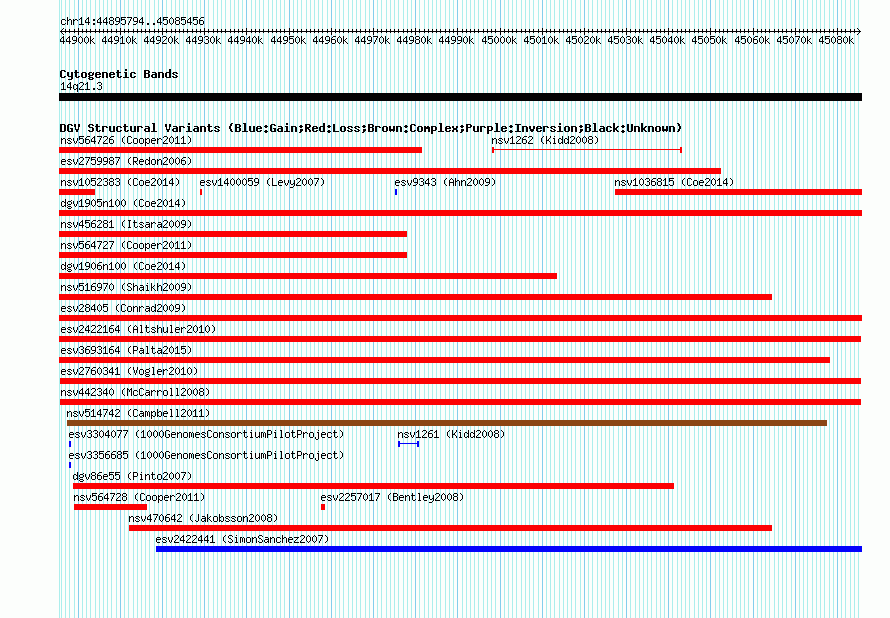This screenshot has width=890, height=618.
Task: Select the nsv1262 (Kidd2008) variant bar
Action: (x=587, y=150)
